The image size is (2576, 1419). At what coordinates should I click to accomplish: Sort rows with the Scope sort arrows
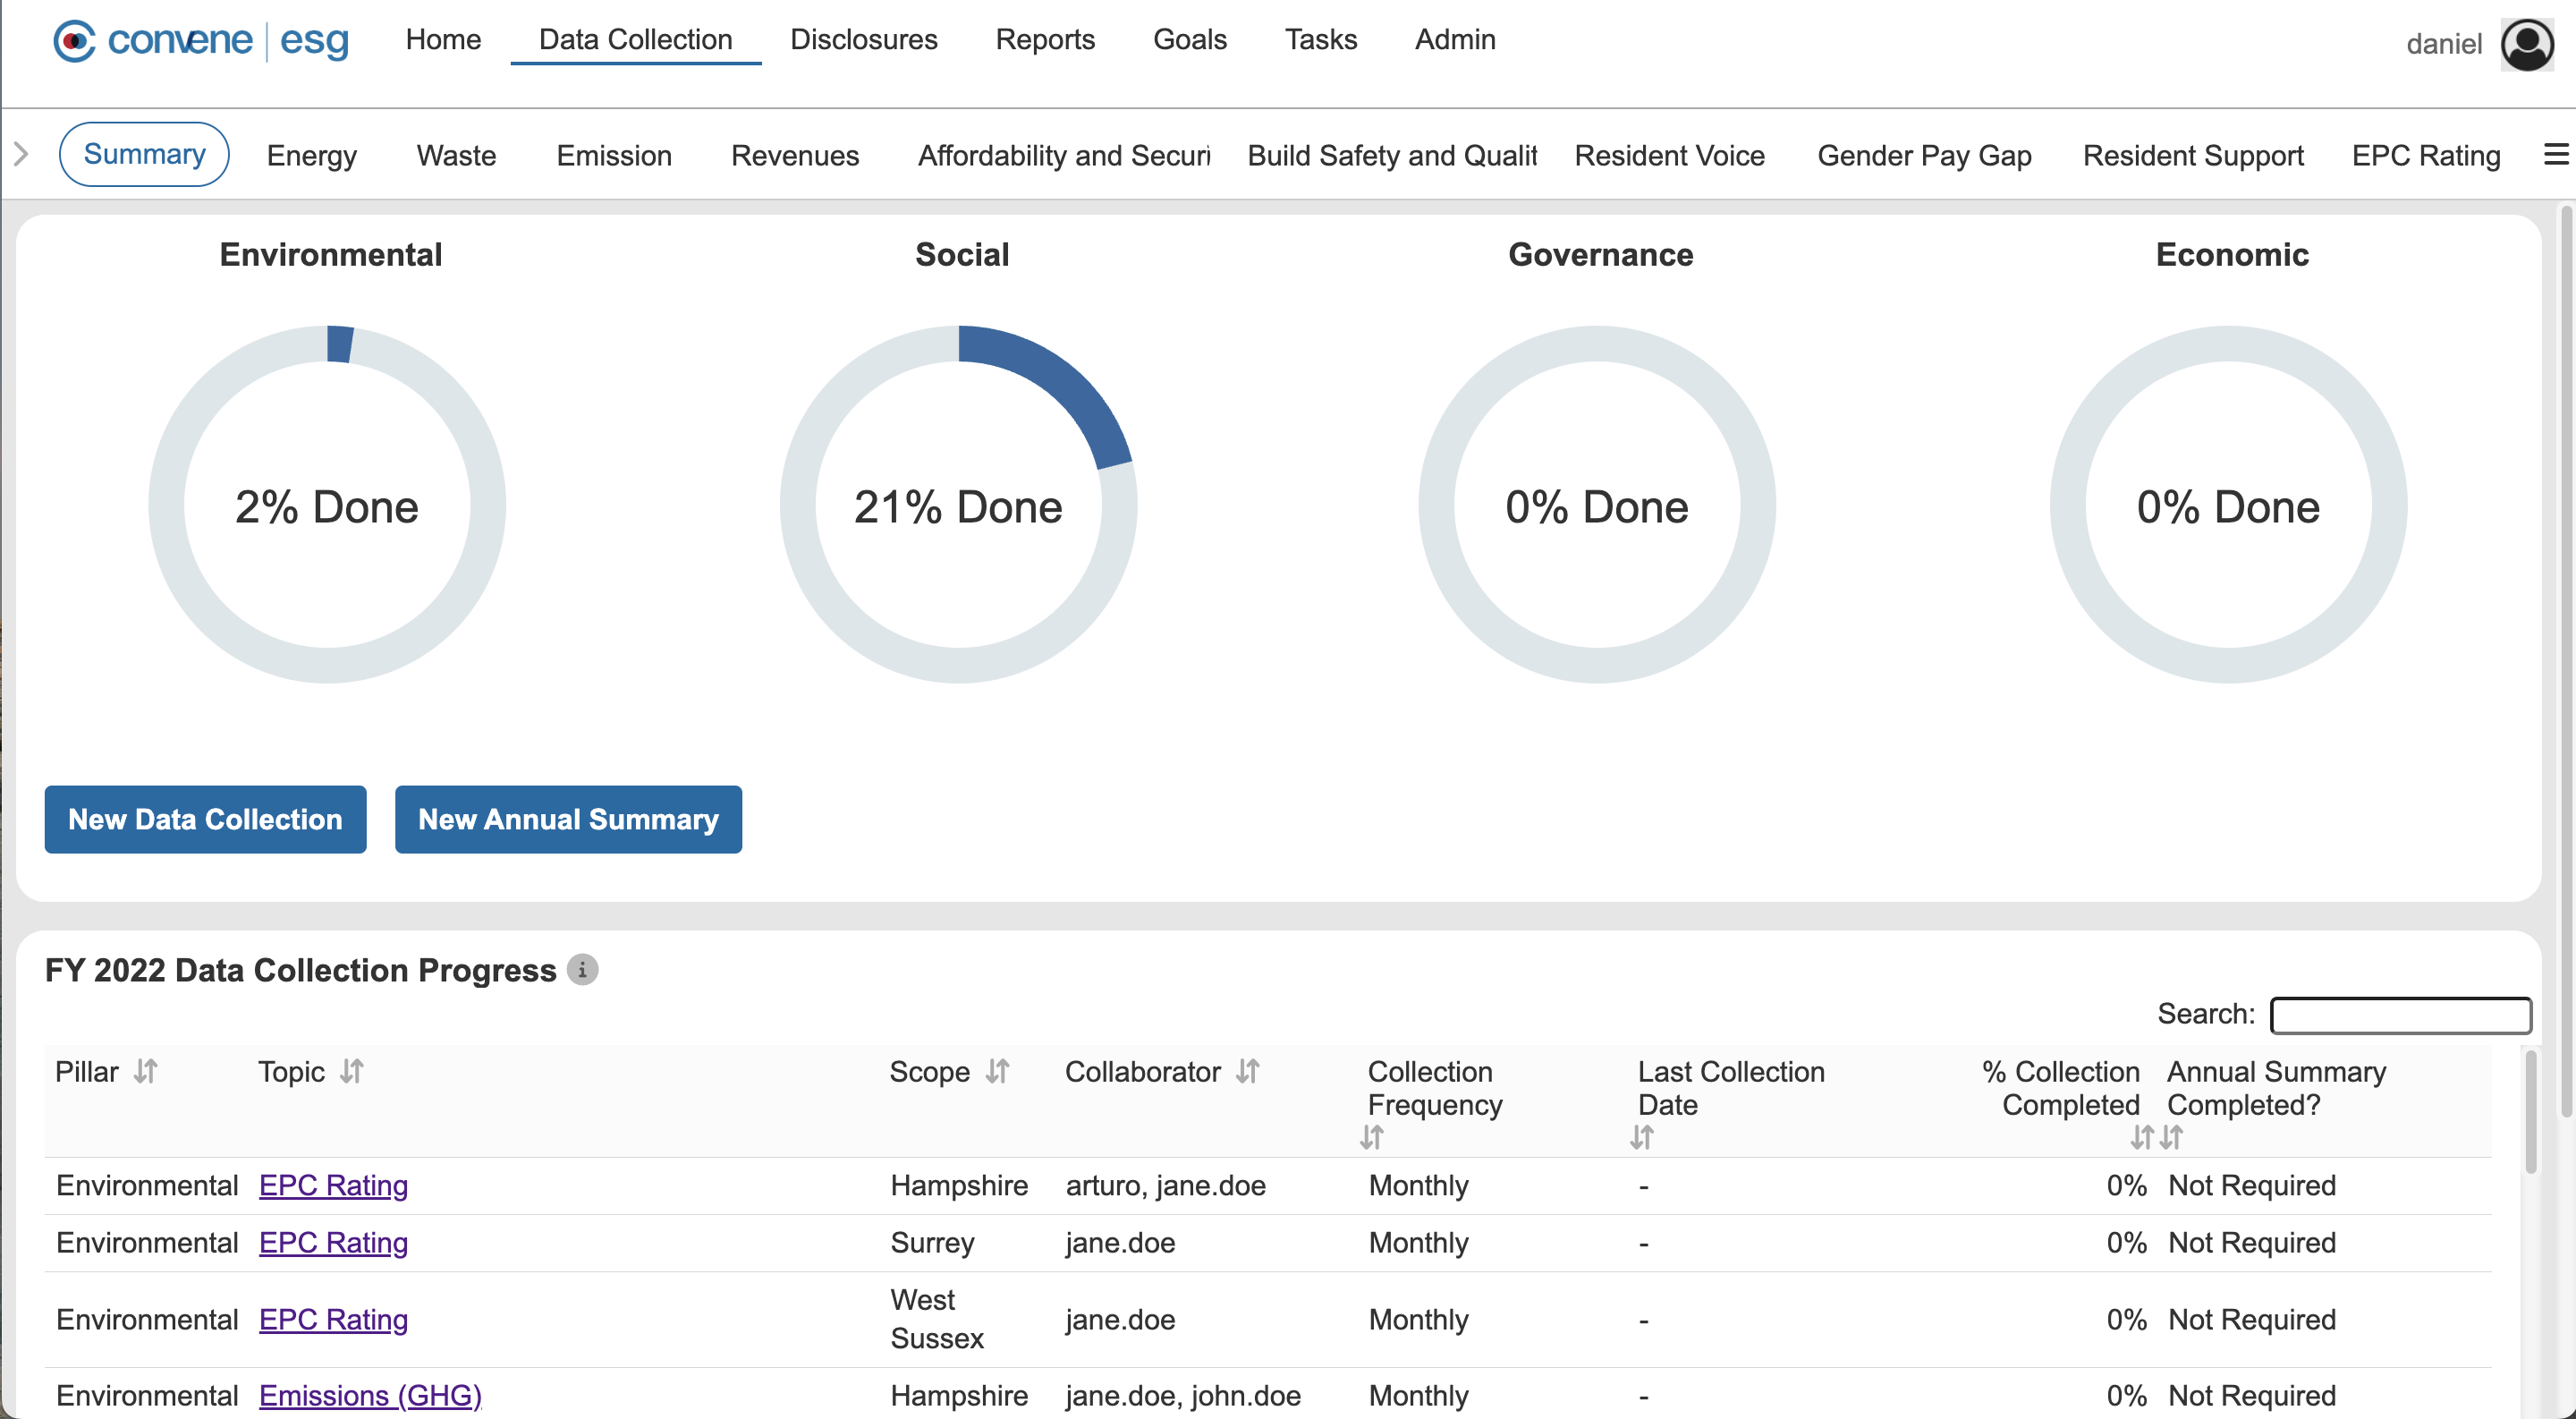[996, 1071]
